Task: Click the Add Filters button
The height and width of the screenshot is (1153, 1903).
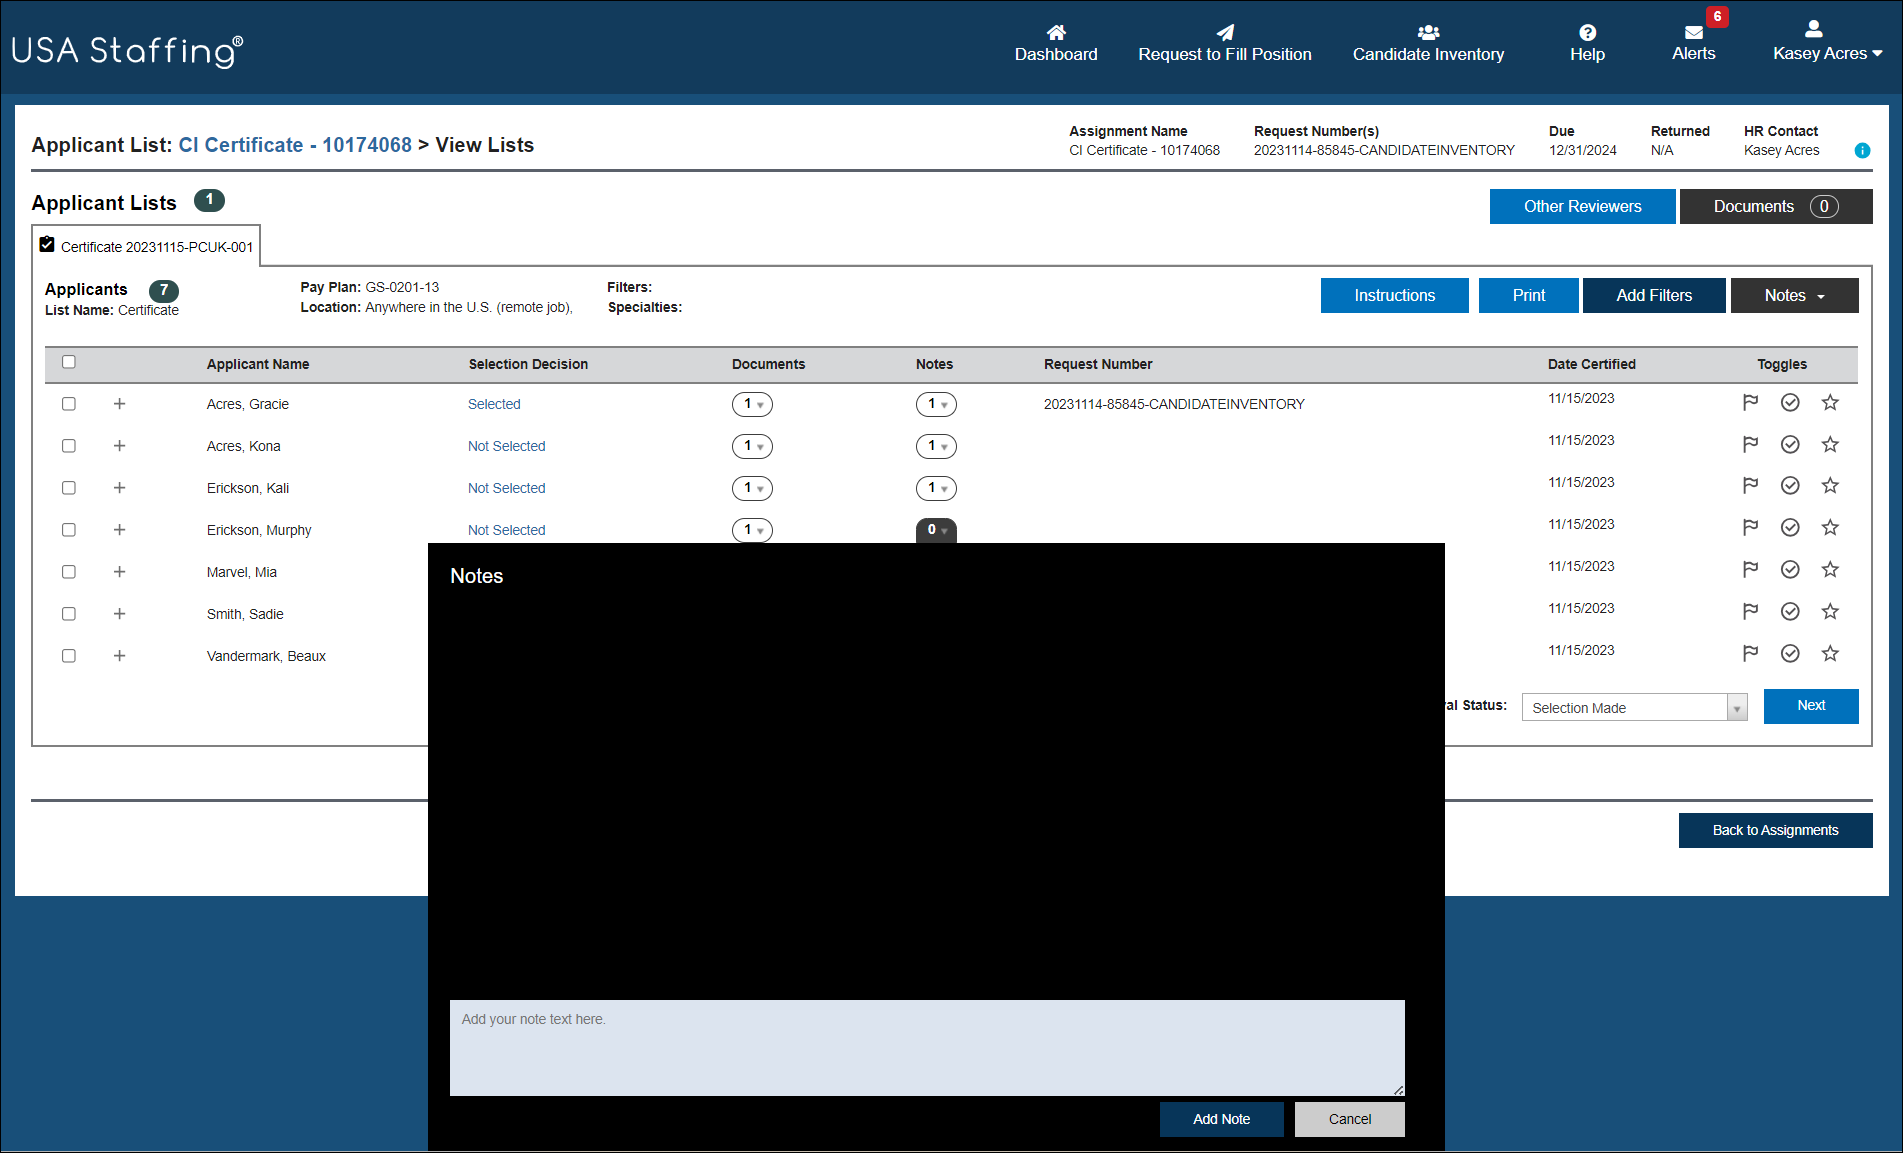Action: pos(1653,295)
